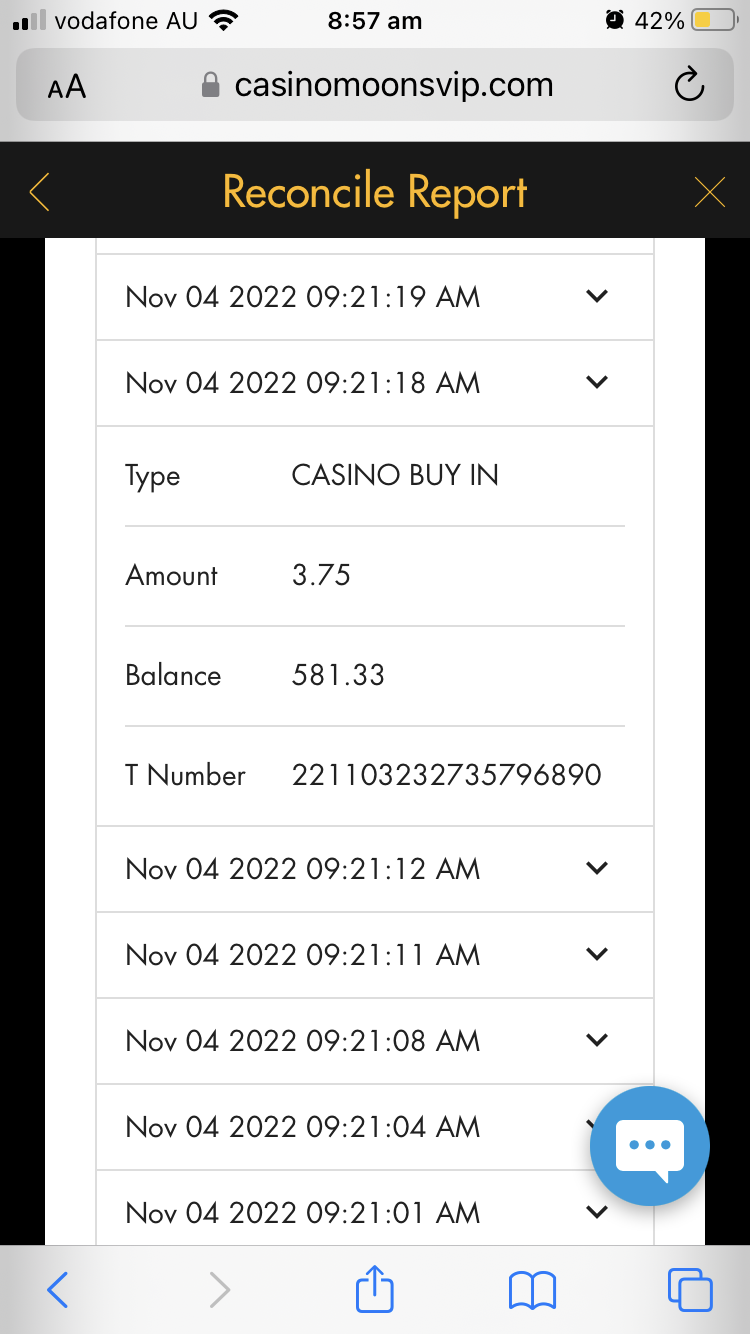
Task: Expand the 09:21:01 AM transaction row
Action: click(597, 1213)
